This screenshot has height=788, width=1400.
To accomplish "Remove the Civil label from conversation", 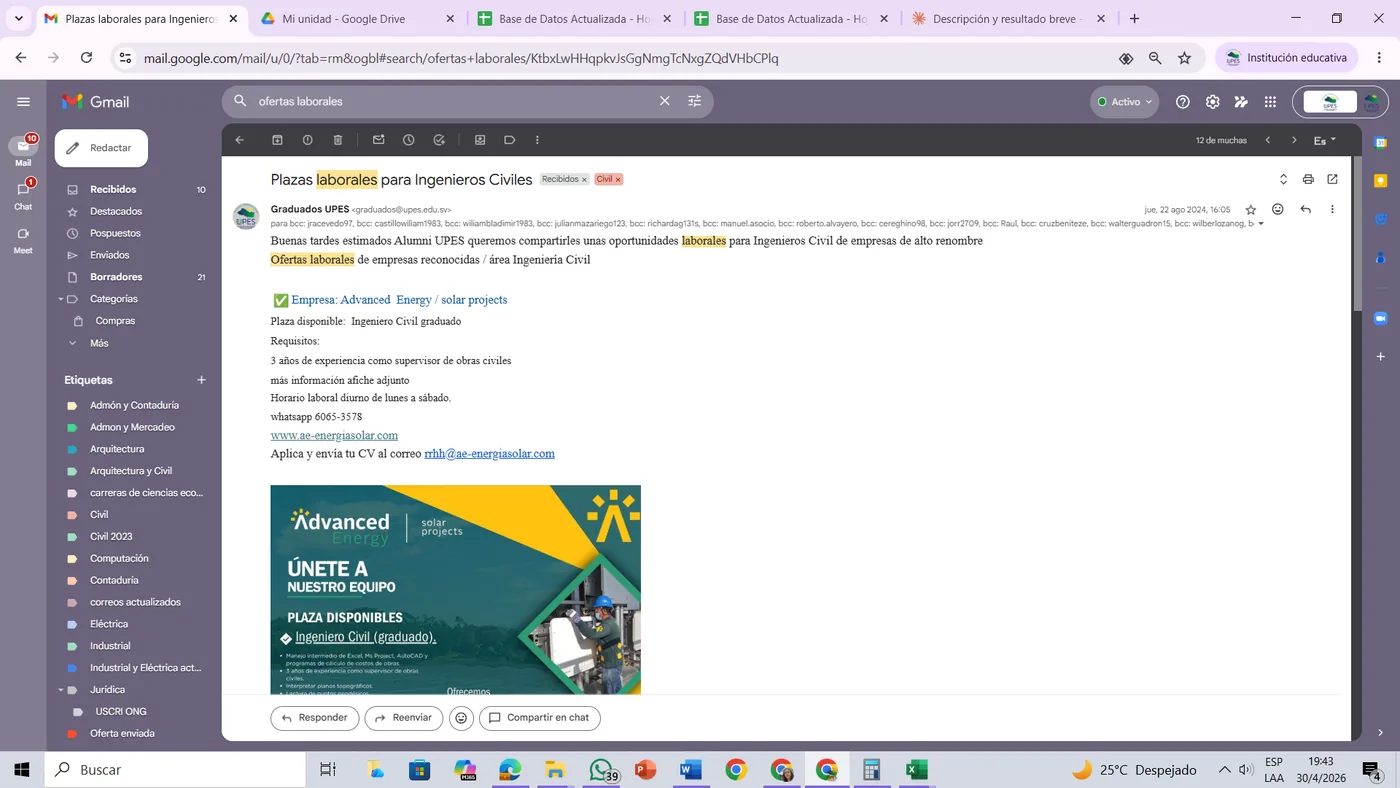I will click(618, 179).
